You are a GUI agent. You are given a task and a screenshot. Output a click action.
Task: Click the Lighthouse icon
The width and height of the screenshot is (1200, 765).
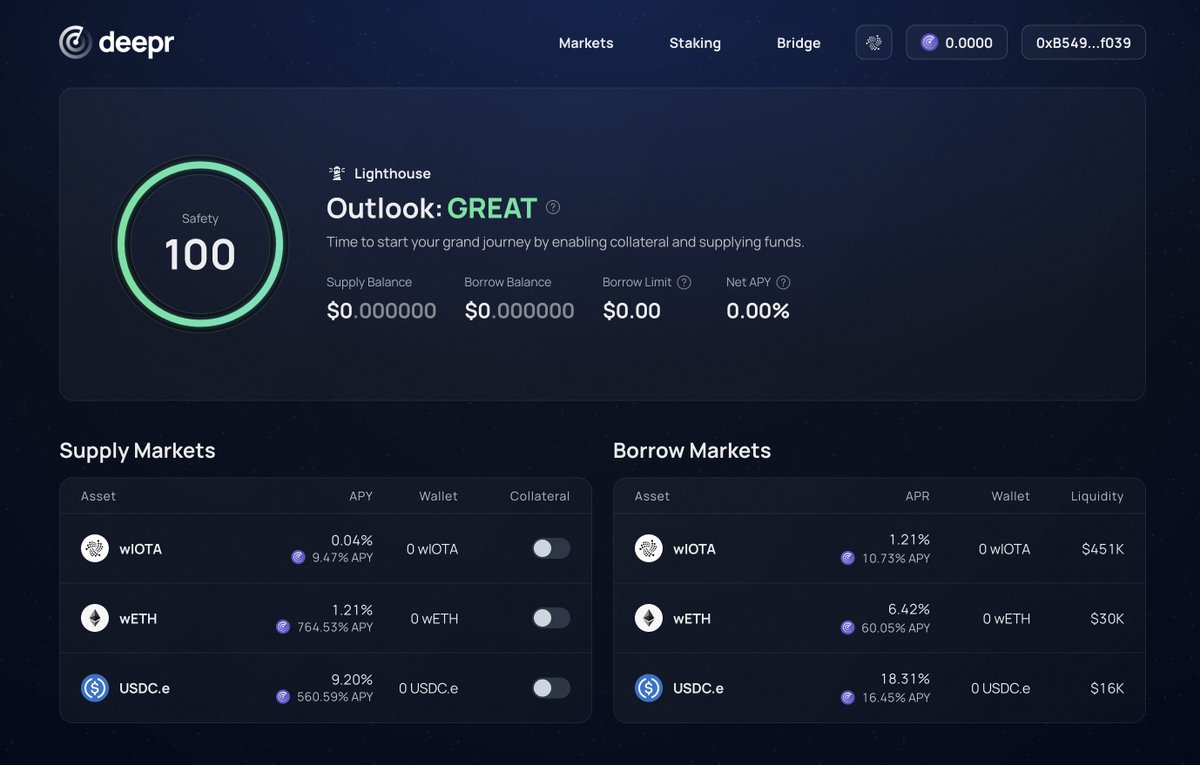coord(337,173)
